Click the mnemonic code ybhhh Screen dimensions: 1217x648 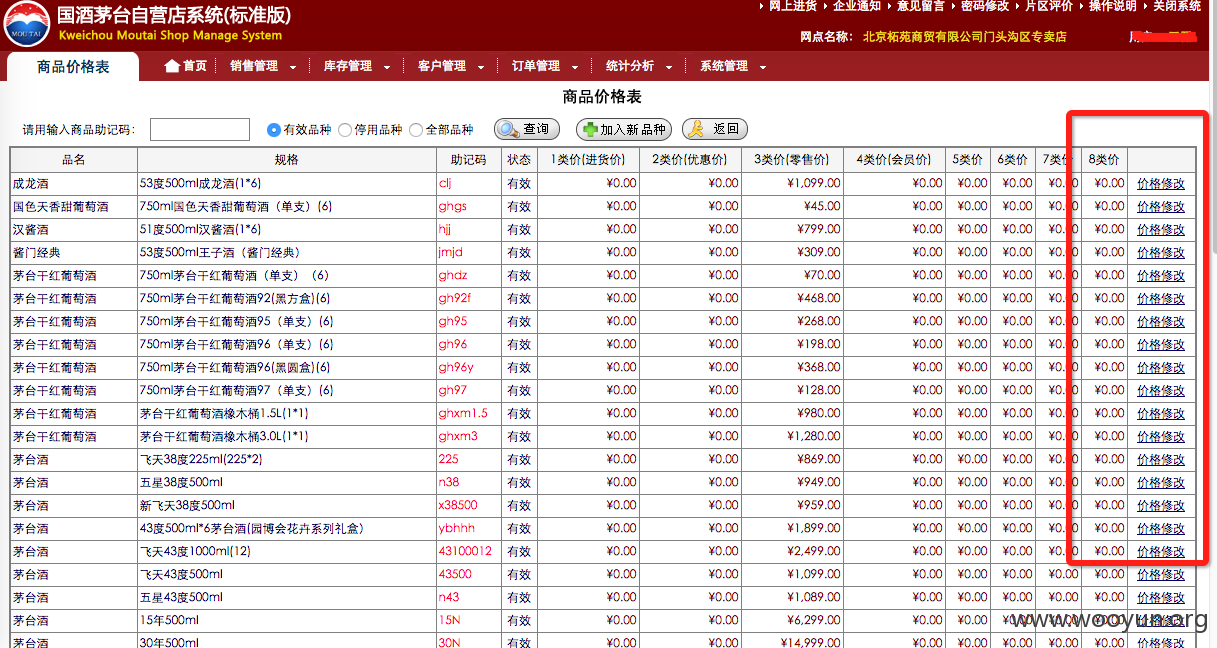coord(457,529)
